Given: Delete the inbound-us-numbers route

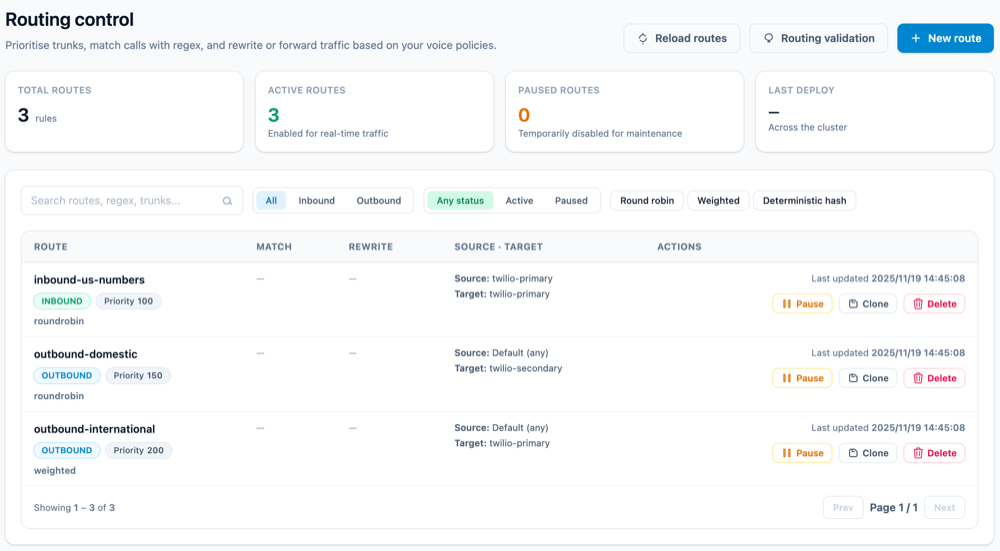Looking at the screenshot, I should [934, 304].
